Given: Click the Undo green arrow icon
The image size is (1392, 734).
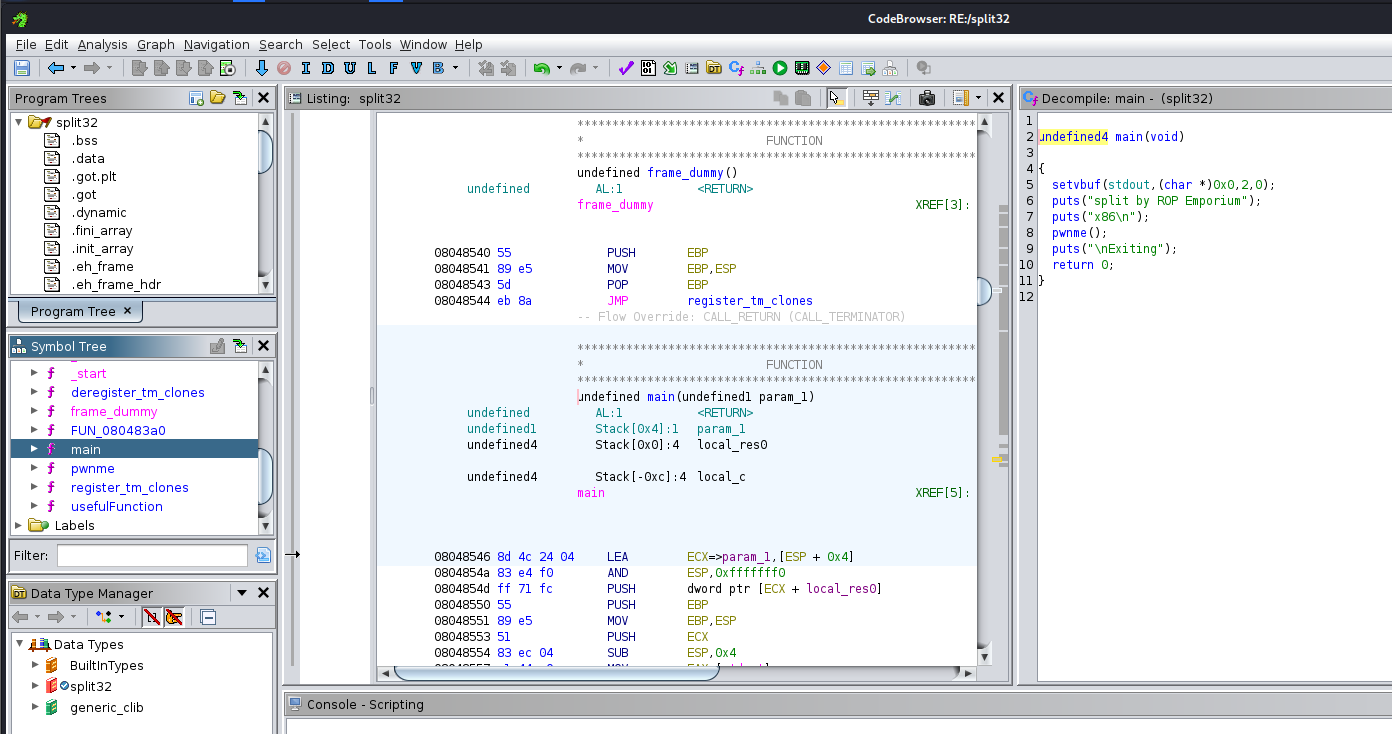Looking at the screenshot, I should click(541, 68).
